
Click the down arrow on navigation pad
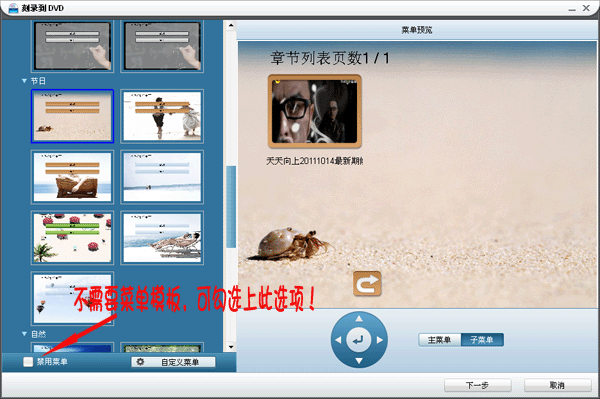tap(359, 361)
